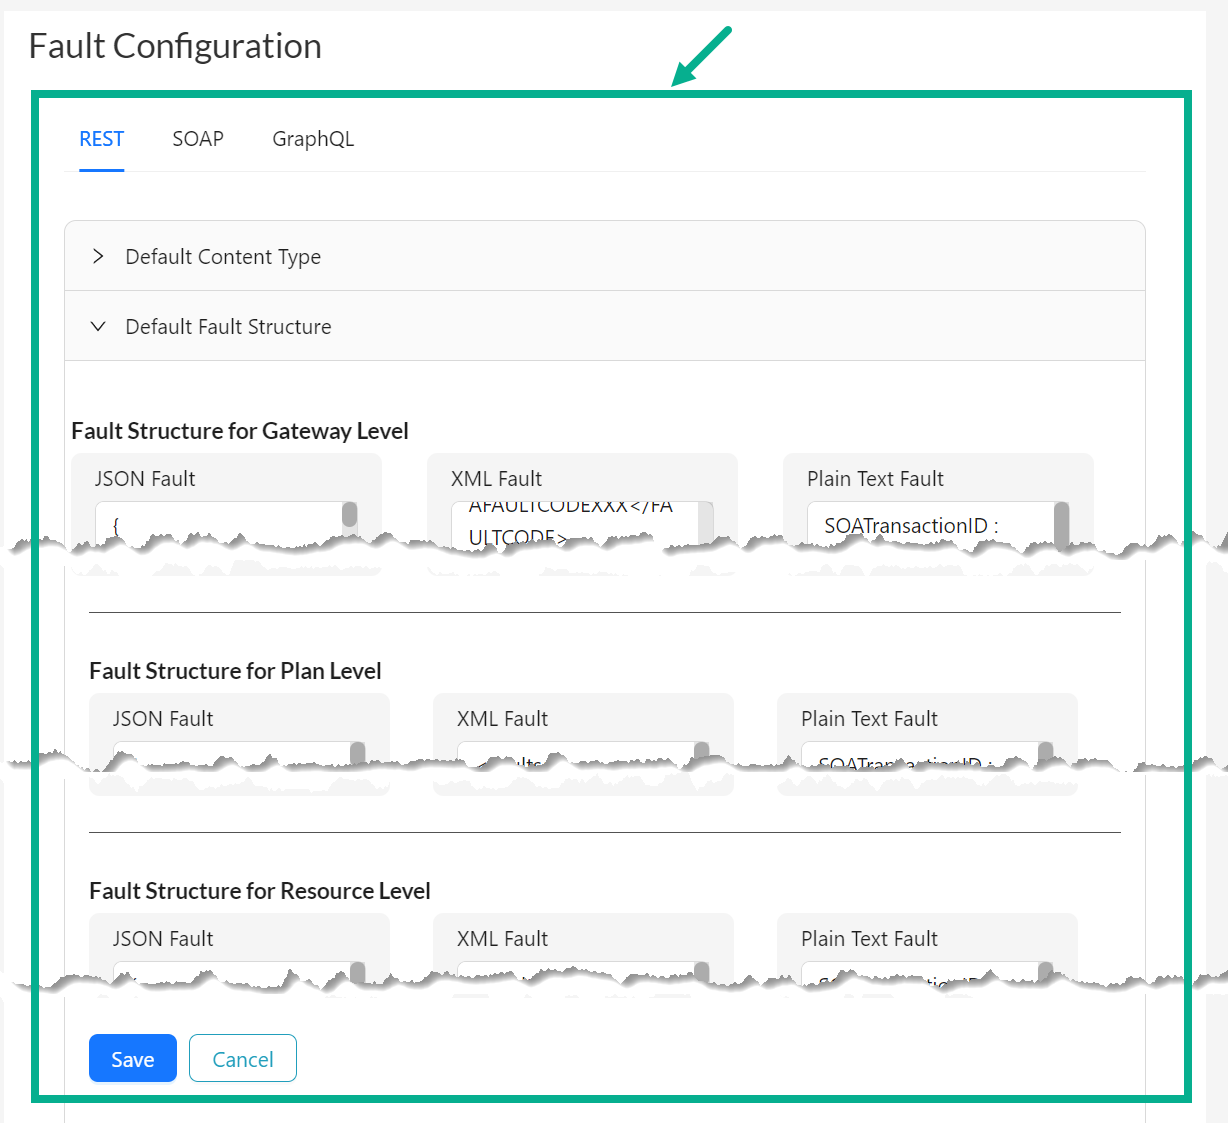Collapse the Default Fault Structure section
The image size is (1228, 1123).
(228, 326)
